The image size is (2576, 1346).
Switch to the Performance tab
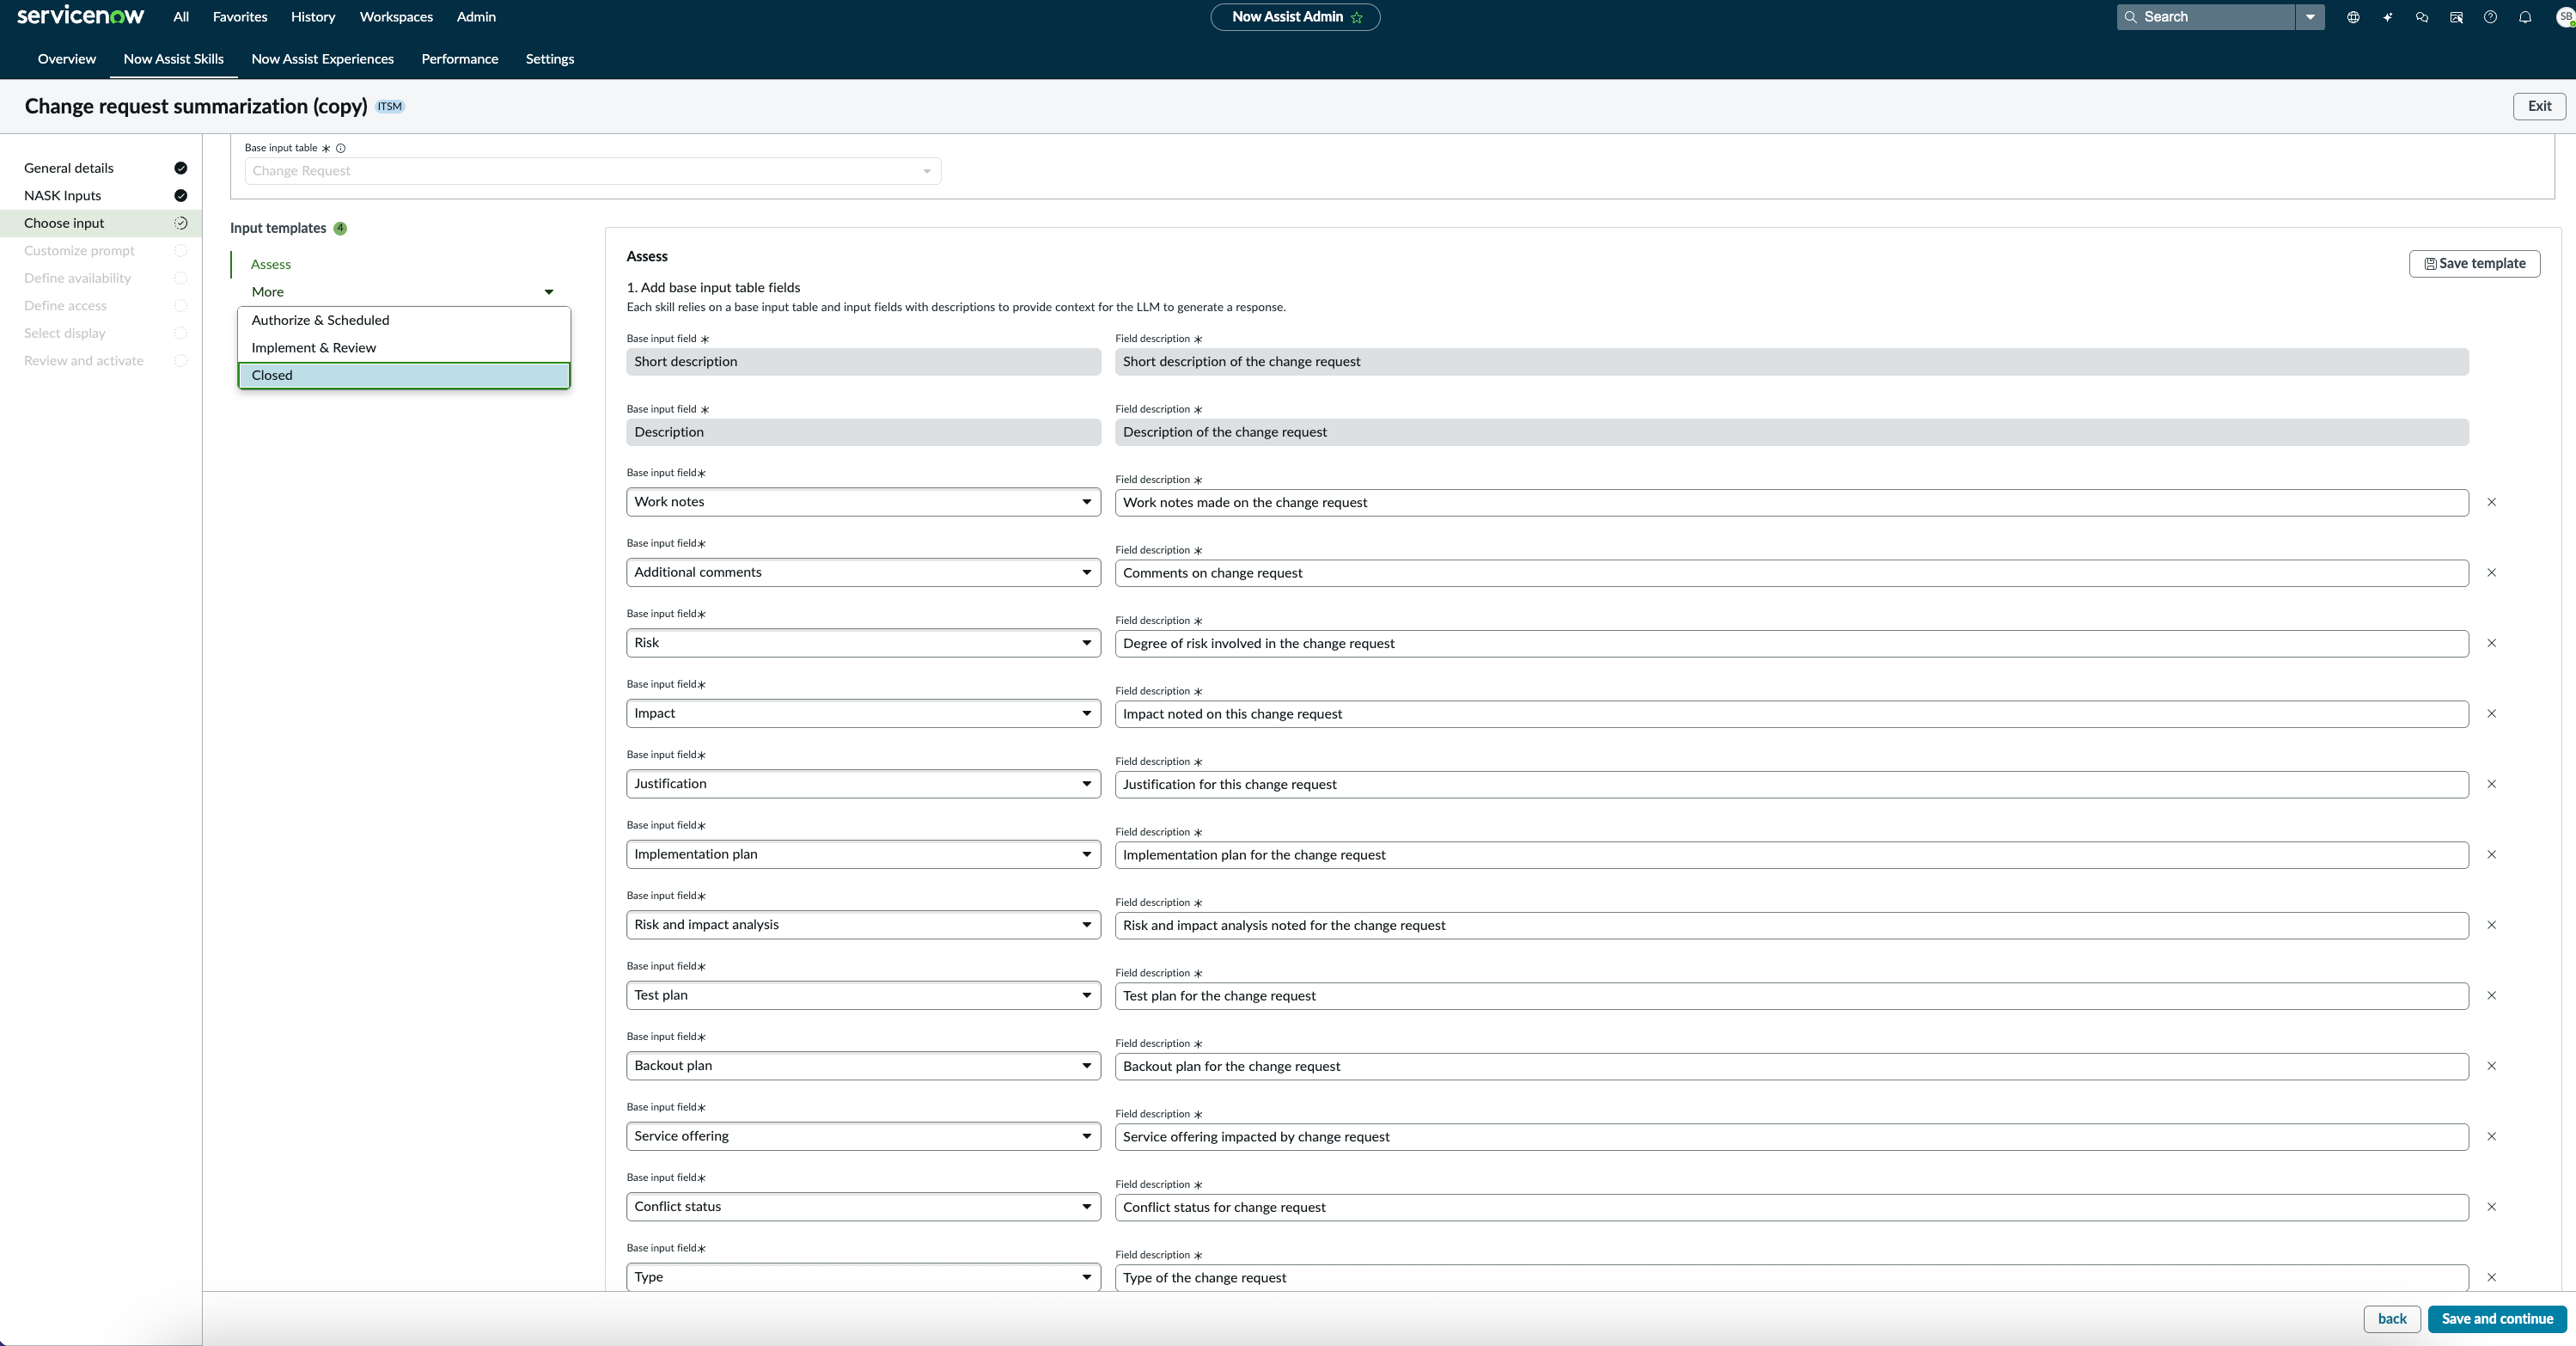[x=460, y=59]
